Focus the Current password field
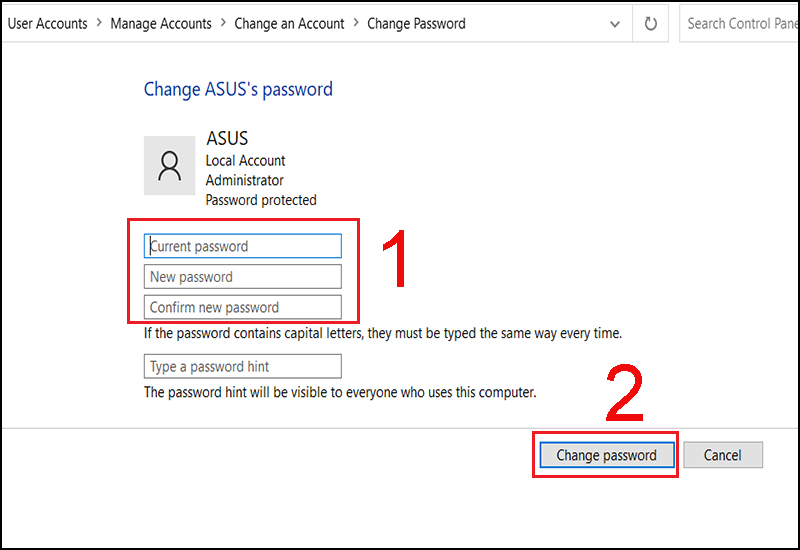Screen dimensions: 800x550 point(243,246)
